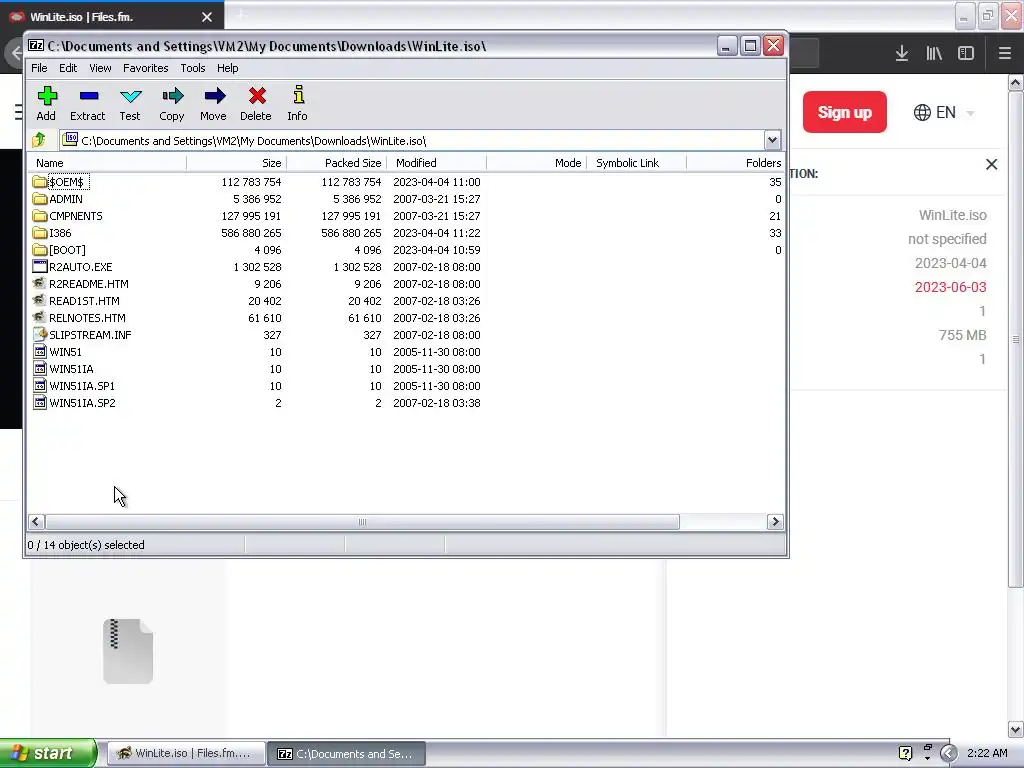The height and width of the screenshot is (768, 1024).
Task: Open the Info toolbar icon
Action: [298, 95]
